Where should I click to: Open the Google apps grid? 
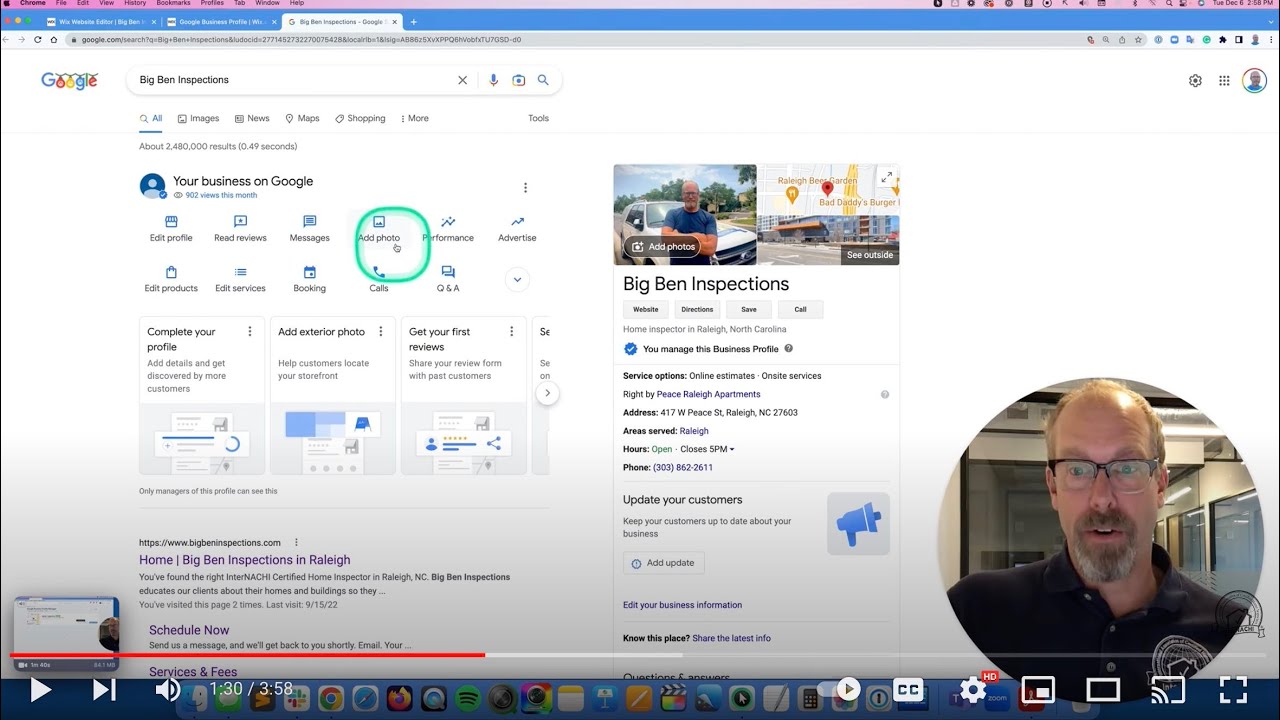point(1224,81)
